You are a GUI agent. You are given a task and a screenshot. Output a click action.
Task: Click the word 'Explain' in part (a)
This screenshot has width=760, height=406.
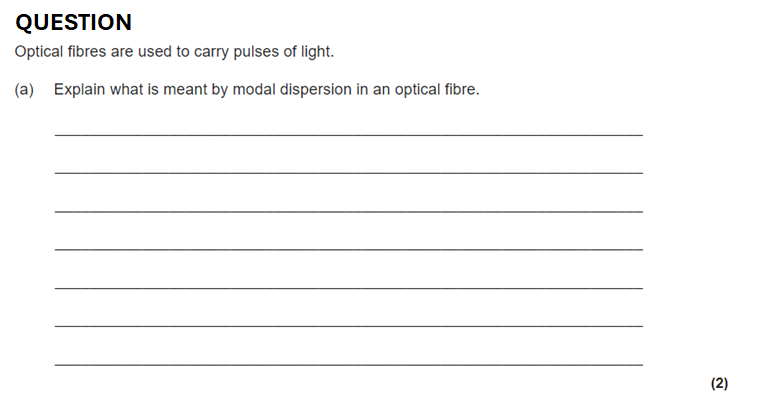[79, 90]
